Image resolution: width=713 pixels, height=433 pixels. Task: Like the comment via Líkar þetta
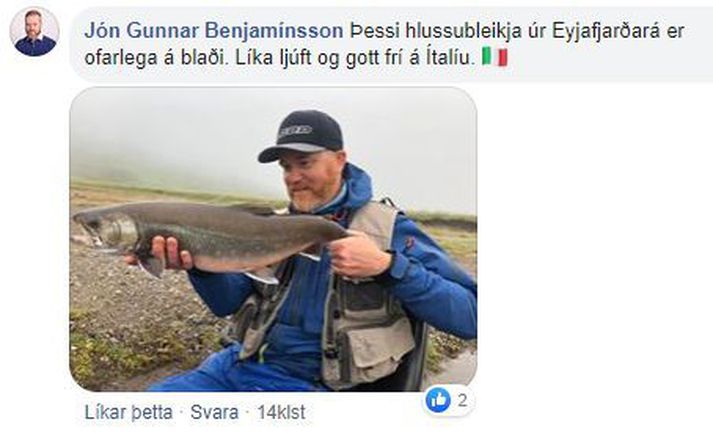(129, 413)
